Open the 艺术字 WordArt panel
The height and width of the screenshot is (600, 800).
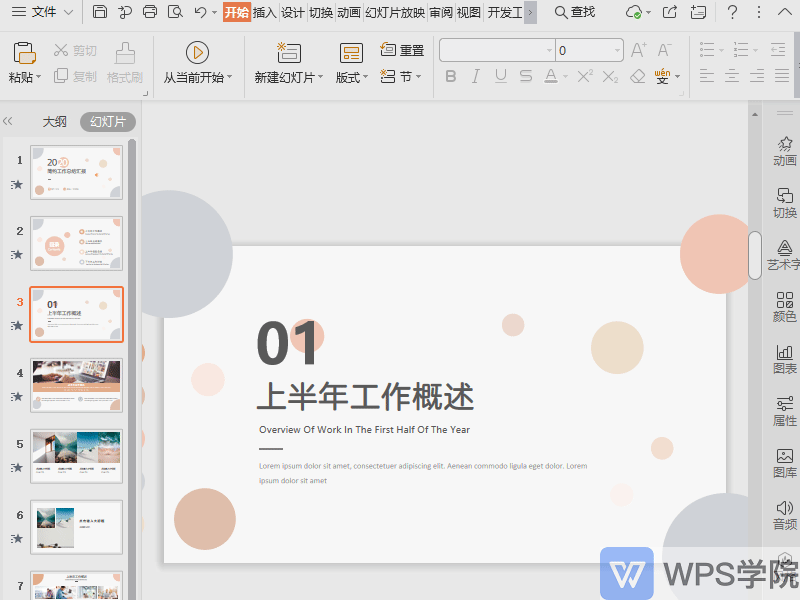pos(784,253)
